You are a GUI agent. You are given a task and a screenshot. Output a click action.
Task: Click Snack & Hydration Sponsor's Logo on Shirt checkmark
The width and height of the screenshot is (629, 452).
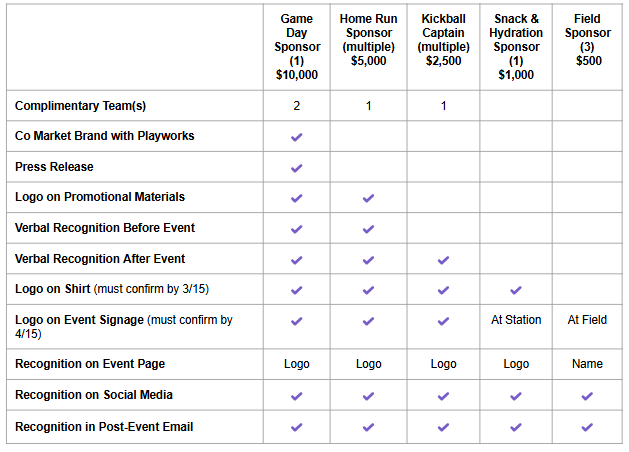click(516, 290)
